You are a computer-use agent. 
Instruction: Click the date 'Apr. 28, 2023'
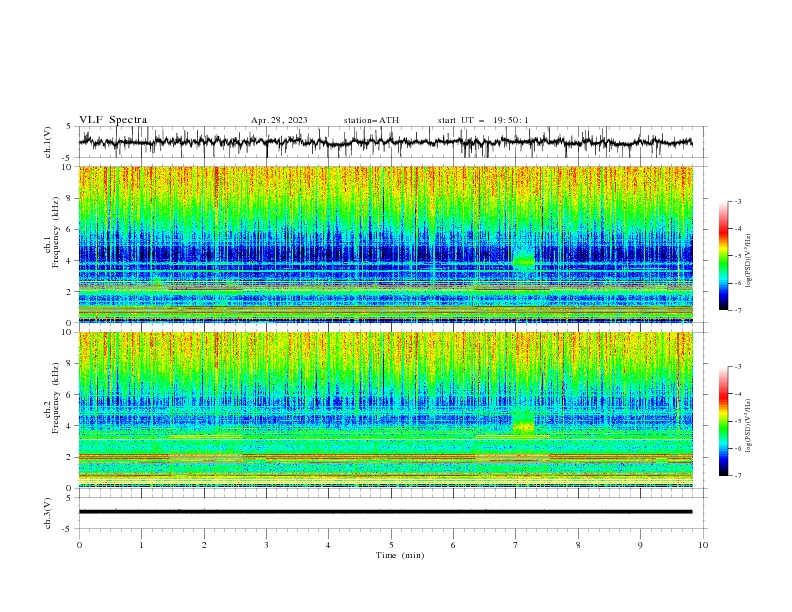coord(279,120)
